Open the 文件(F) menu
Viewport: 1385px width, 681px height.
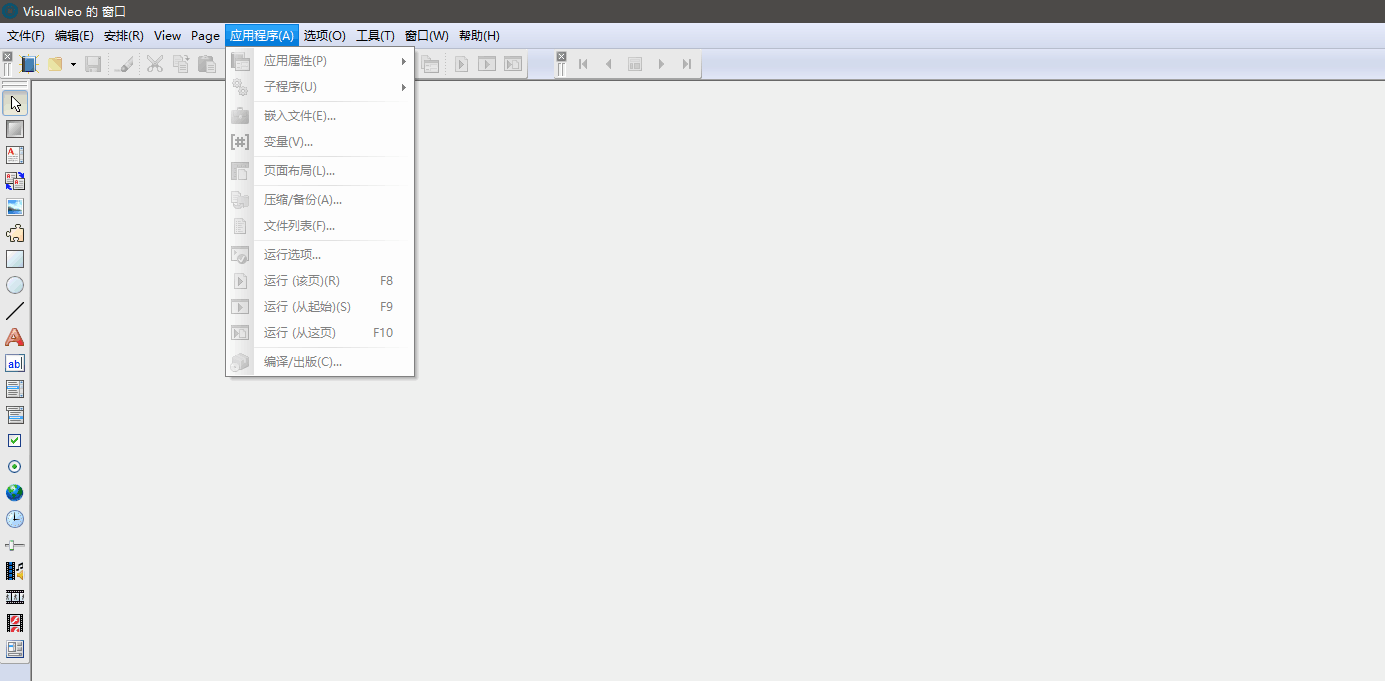26,35
